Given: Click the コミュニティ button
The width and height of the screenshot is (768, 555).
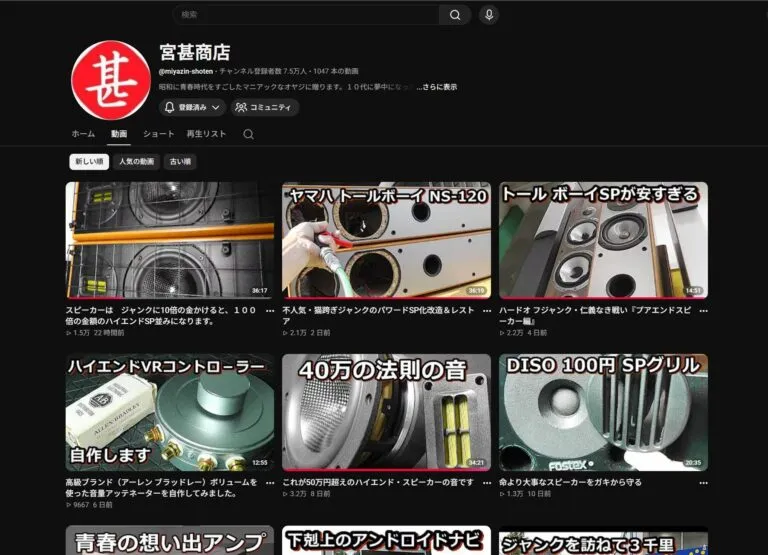Looking at the screenshot, I should click(x=264, y=107).
